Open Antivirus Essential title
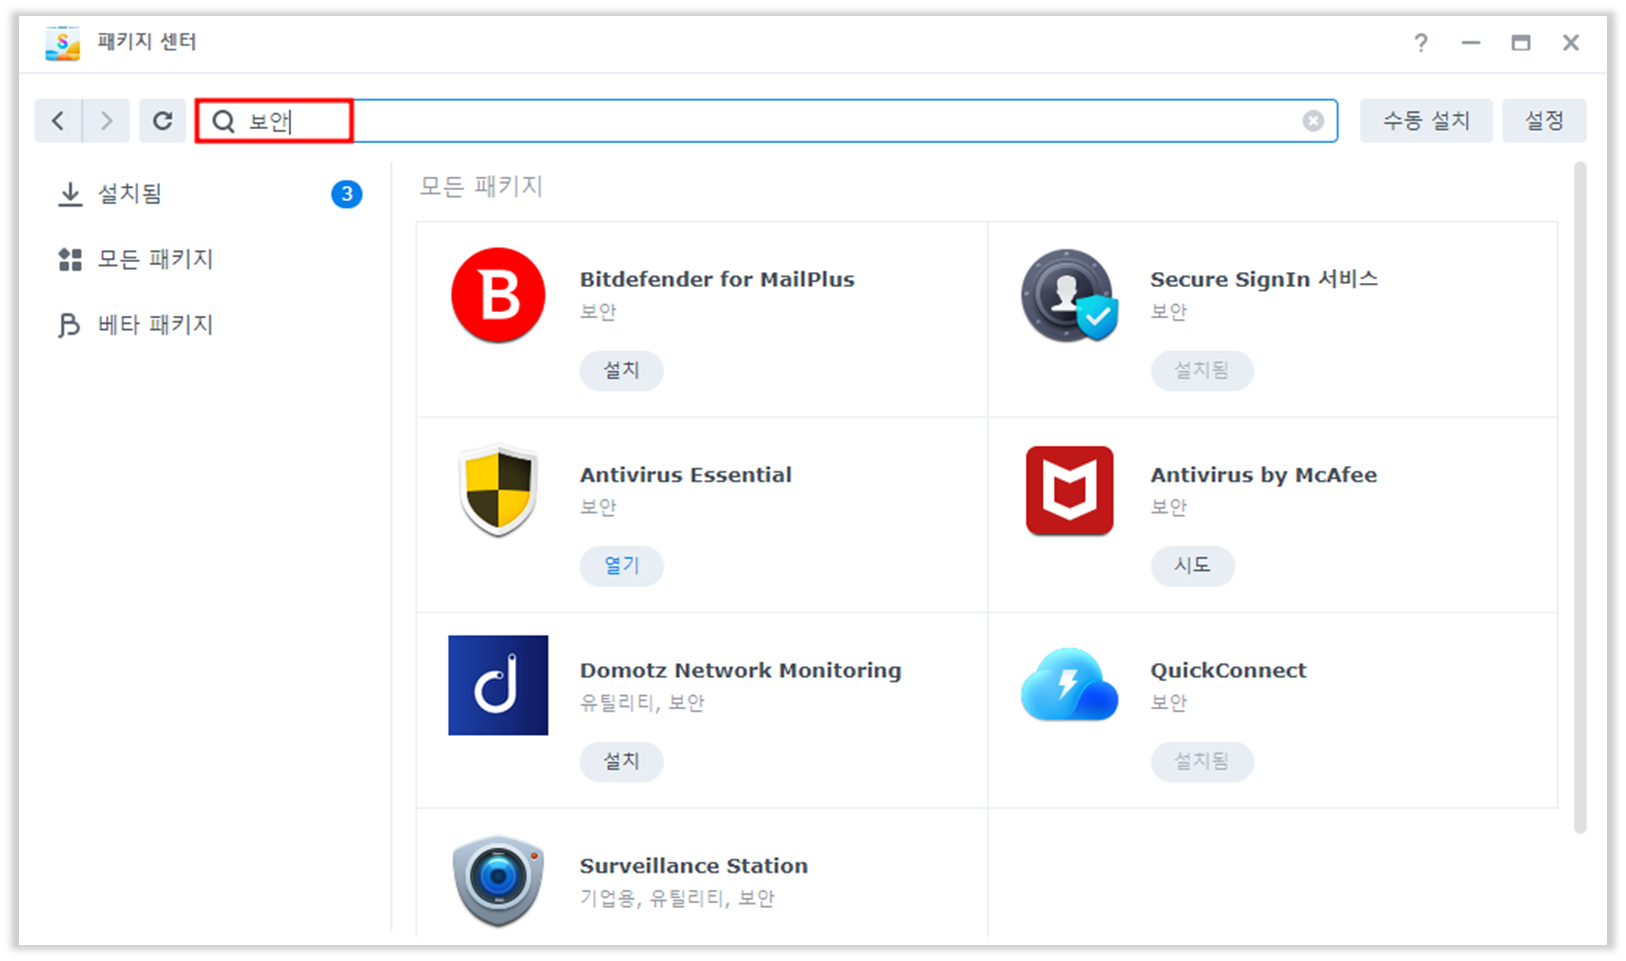 [686, 475]
